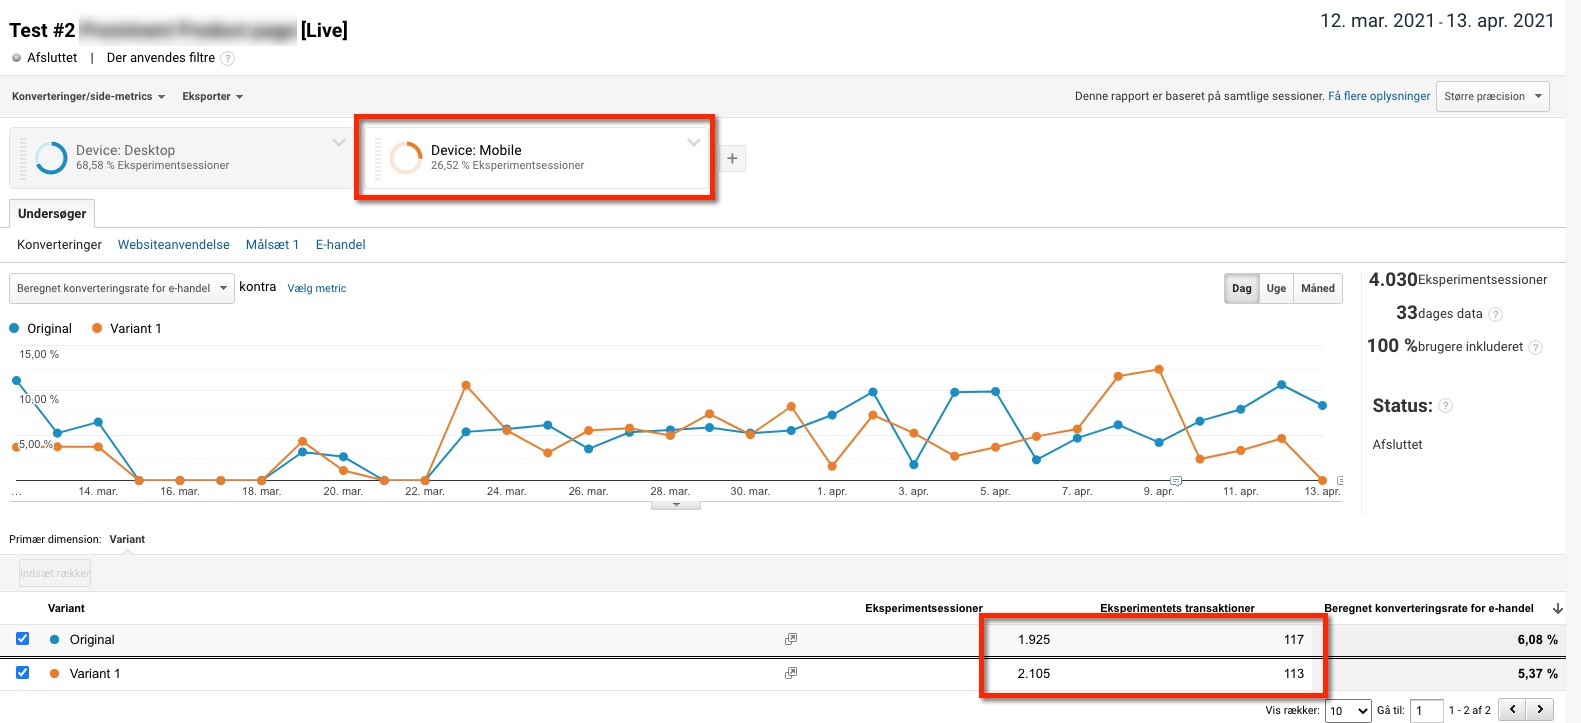This screenshot has height=723, width=1581.
Task: Go to next page using right arrow
Action: tap(1540, 710)
